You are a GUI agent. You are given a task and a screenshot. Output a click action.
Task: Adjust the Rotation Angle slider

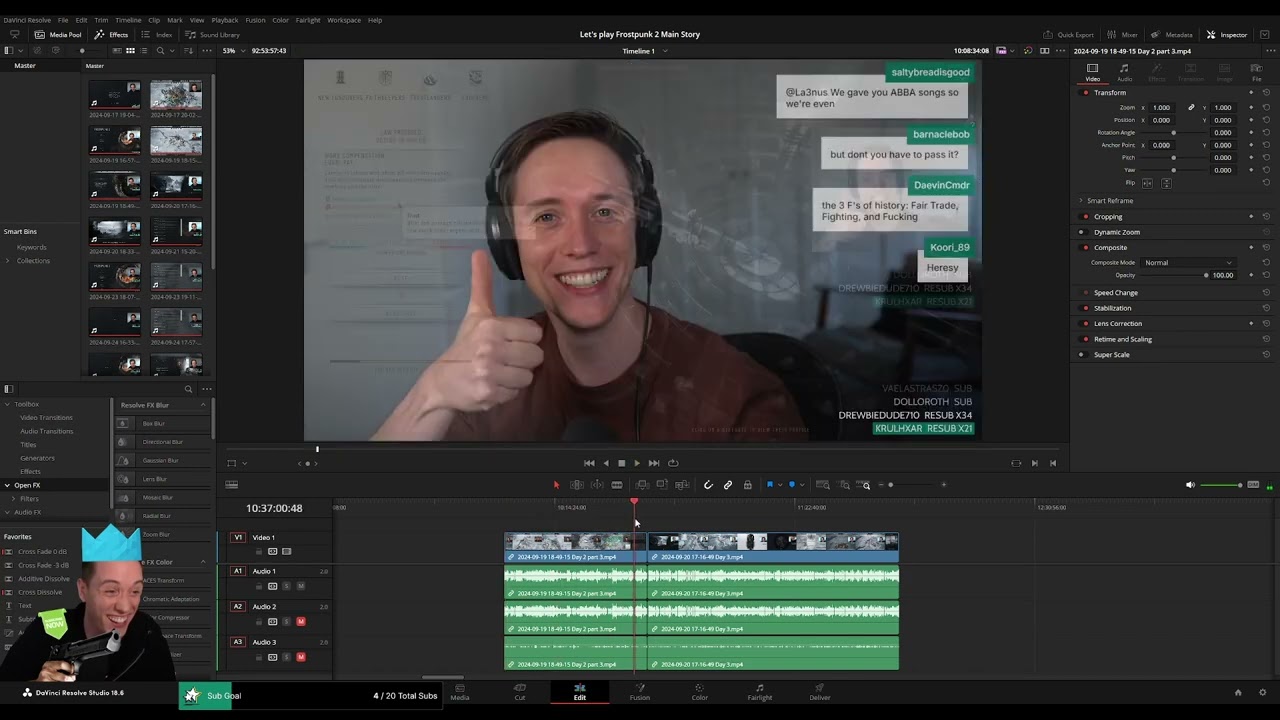(1173, 132)
